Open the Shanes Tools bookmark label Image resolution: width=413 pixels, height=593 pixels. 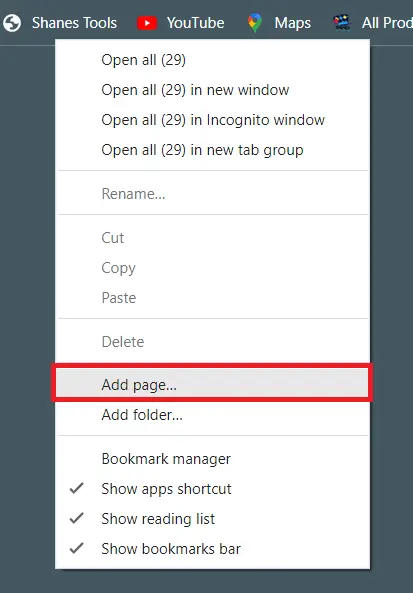click(x=74, y=23)
